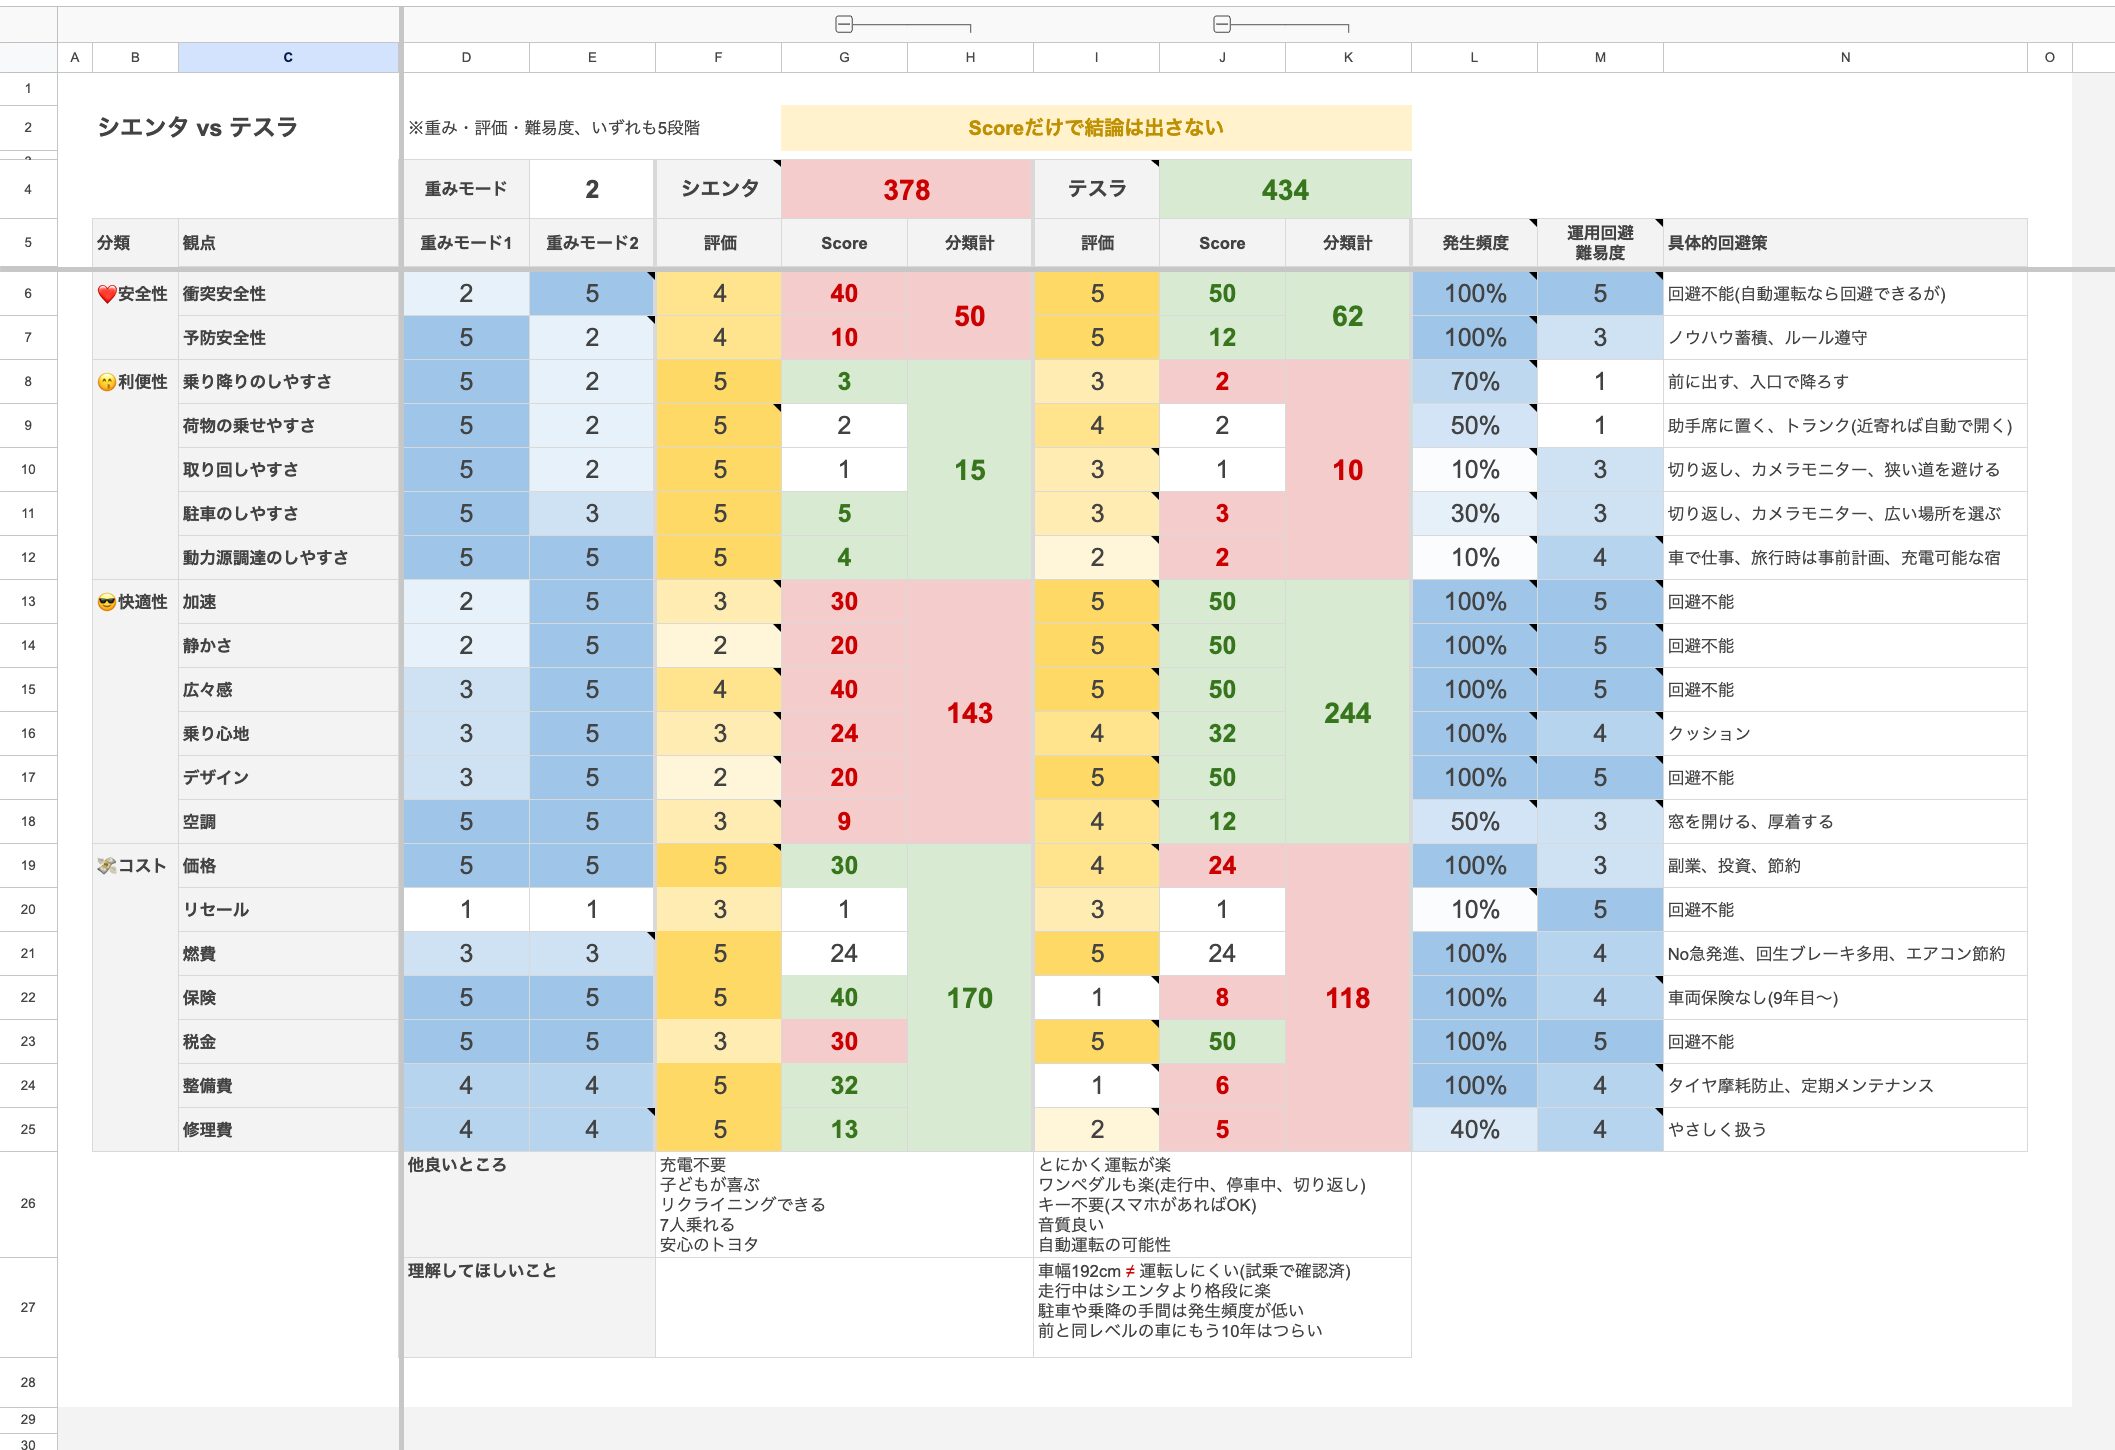2115x1450 pixels.
Task: Collapse the column group above column G
Action: tap(844, 24)
